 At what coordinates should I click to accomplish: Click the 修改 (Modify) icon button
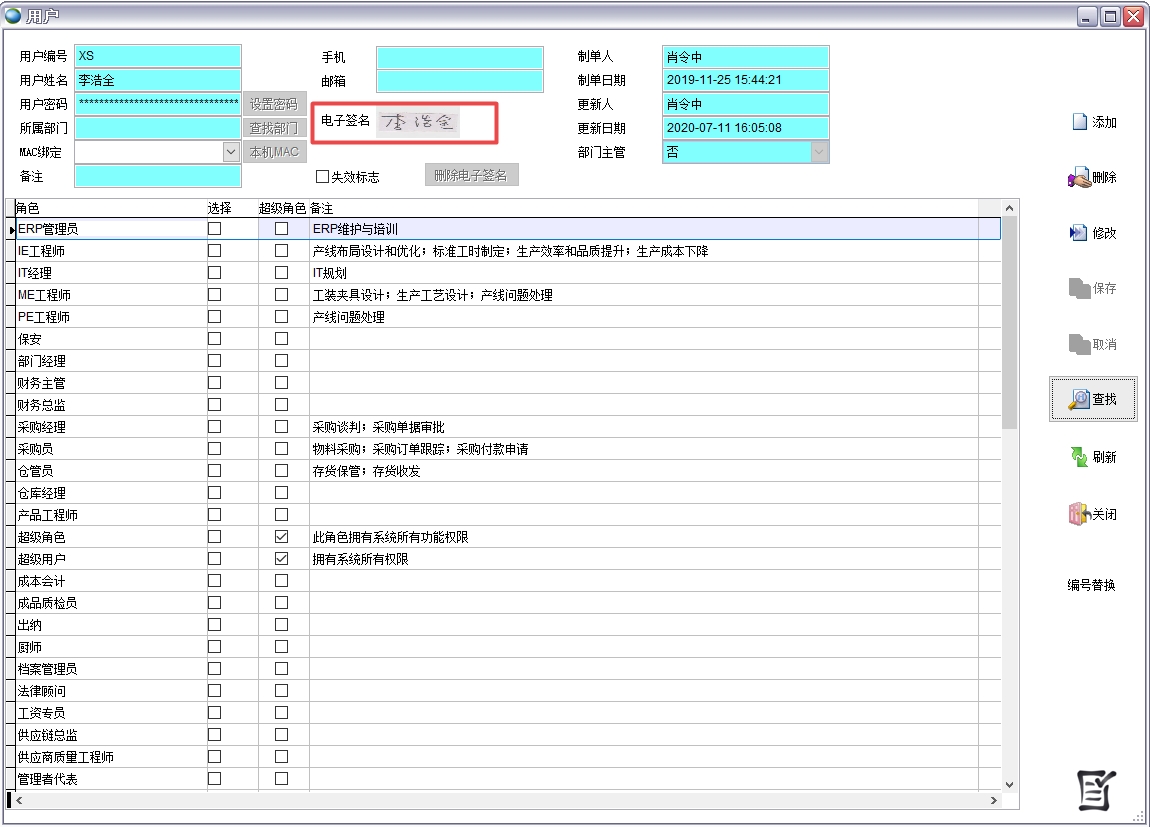[x=1079, y=233]
